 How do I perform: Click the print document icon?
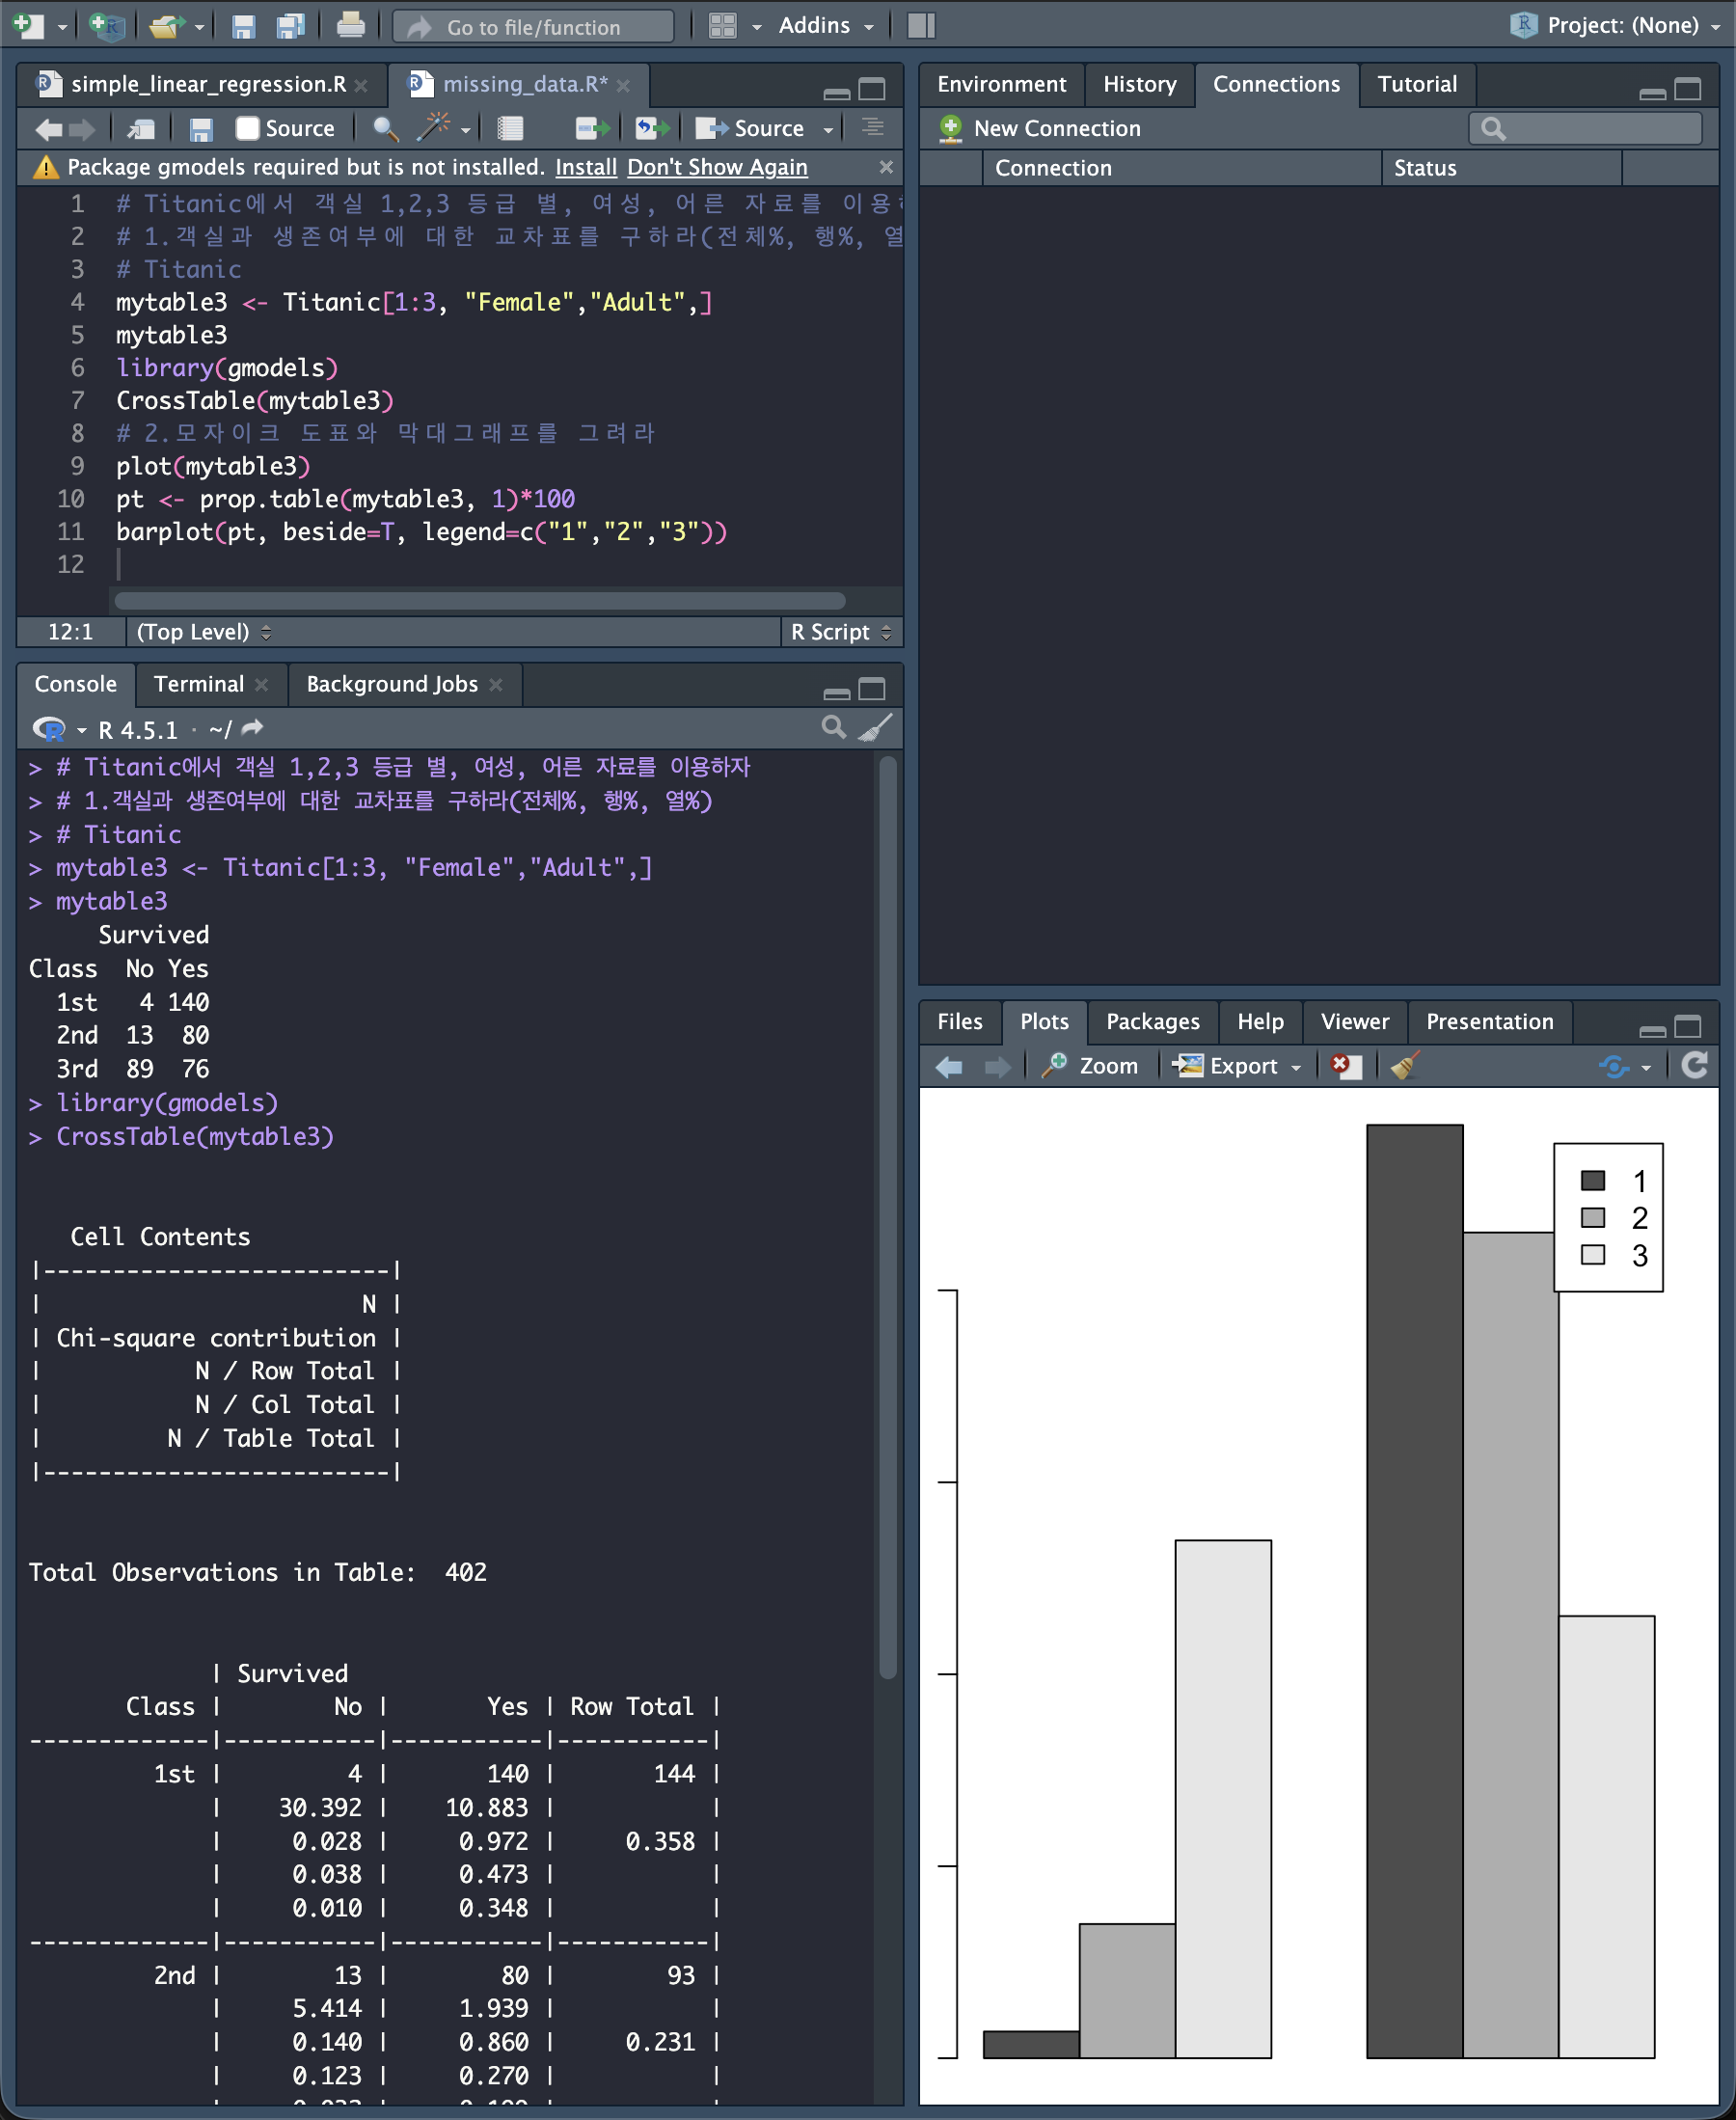coord(350,25)
